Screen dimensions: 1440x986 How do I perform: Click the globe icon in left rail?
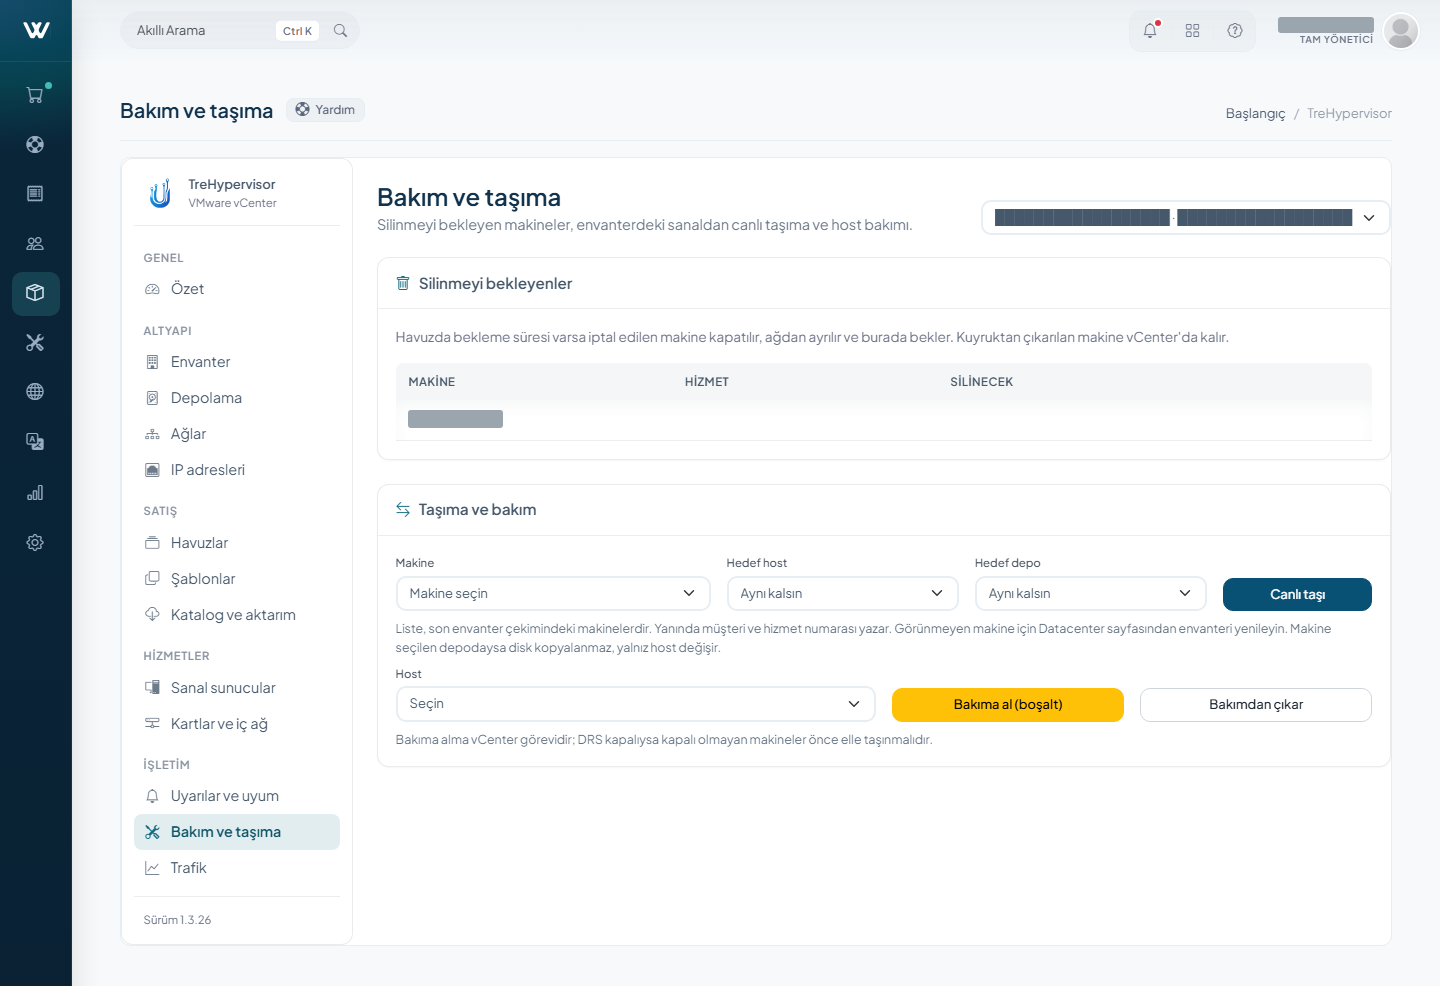[x=35, y=392]
